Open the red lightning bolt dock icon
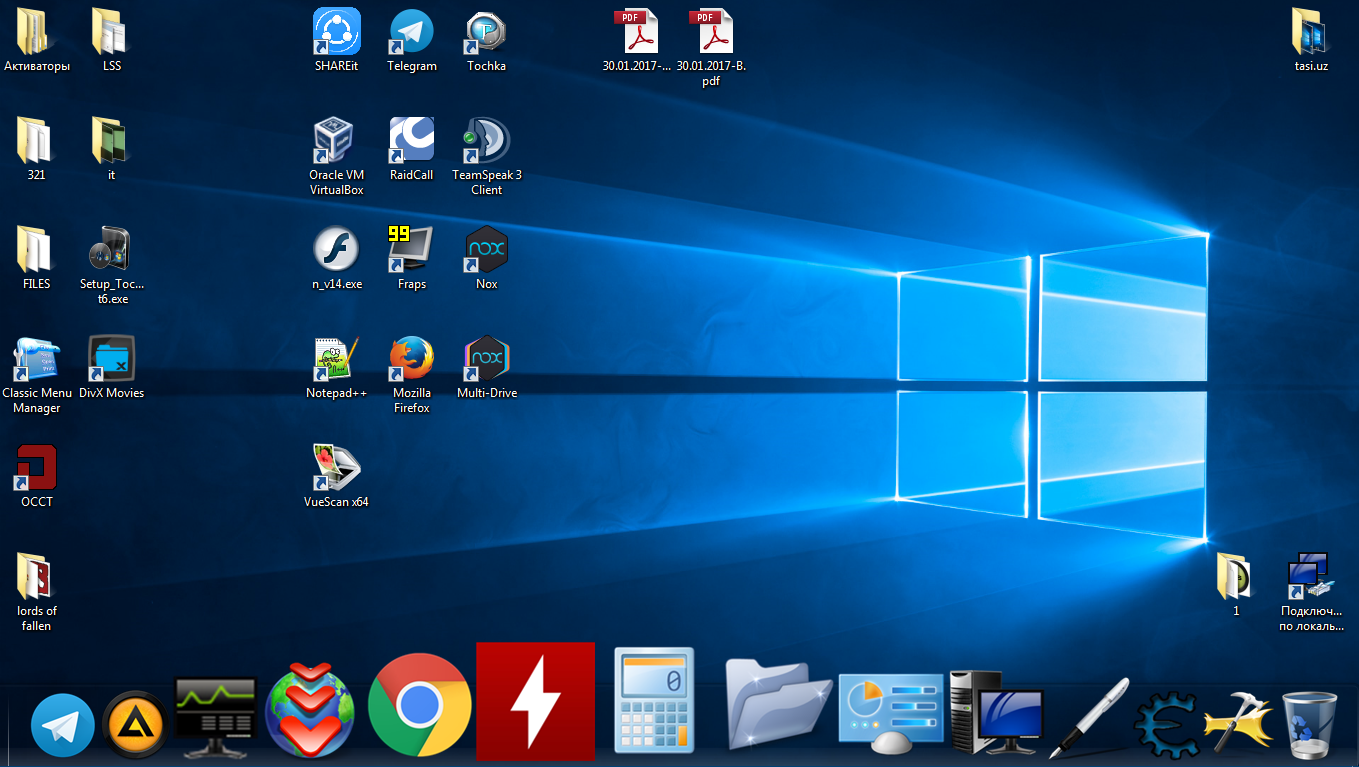The image size is (1359, 767). 535,702
